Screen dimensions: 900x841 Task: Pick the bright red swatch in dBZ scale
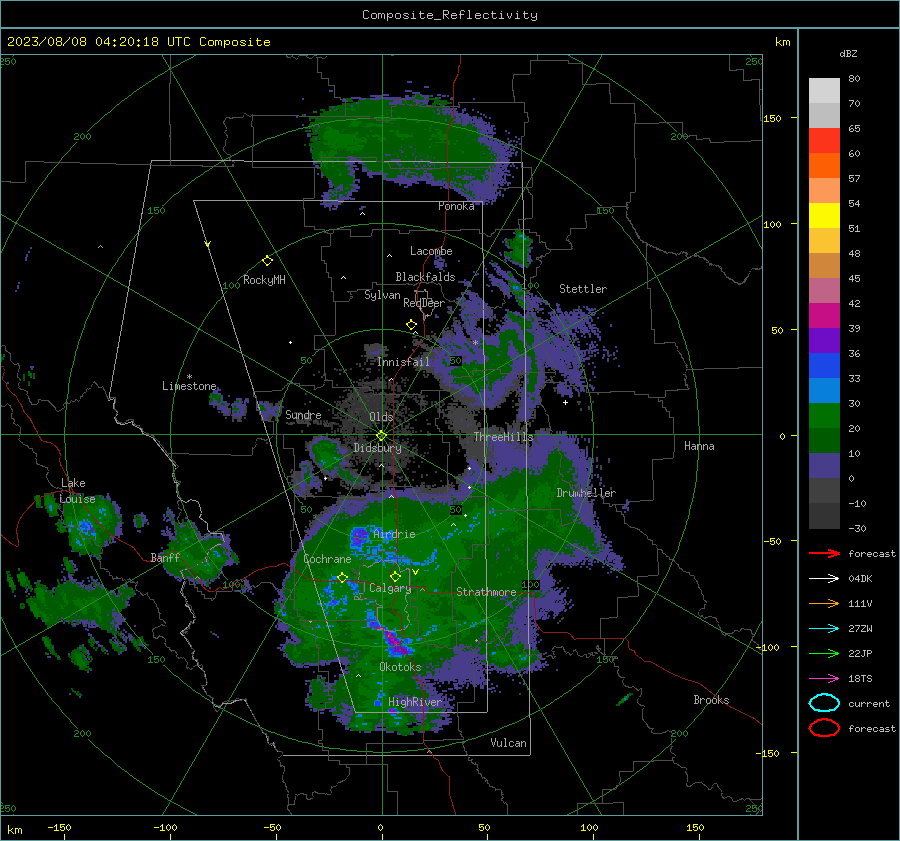click(x=824, y=141)
